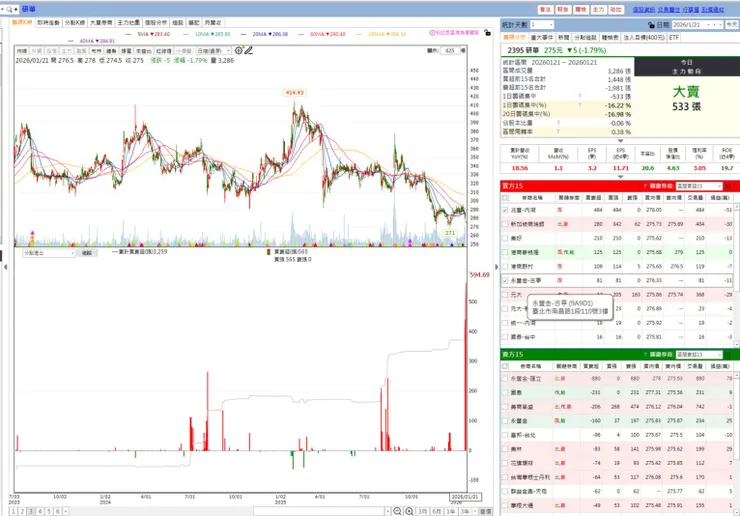Expand the arrow below EPS financial row
The width and height of the screenshot is (740, 516).
(x=620, y=177)
